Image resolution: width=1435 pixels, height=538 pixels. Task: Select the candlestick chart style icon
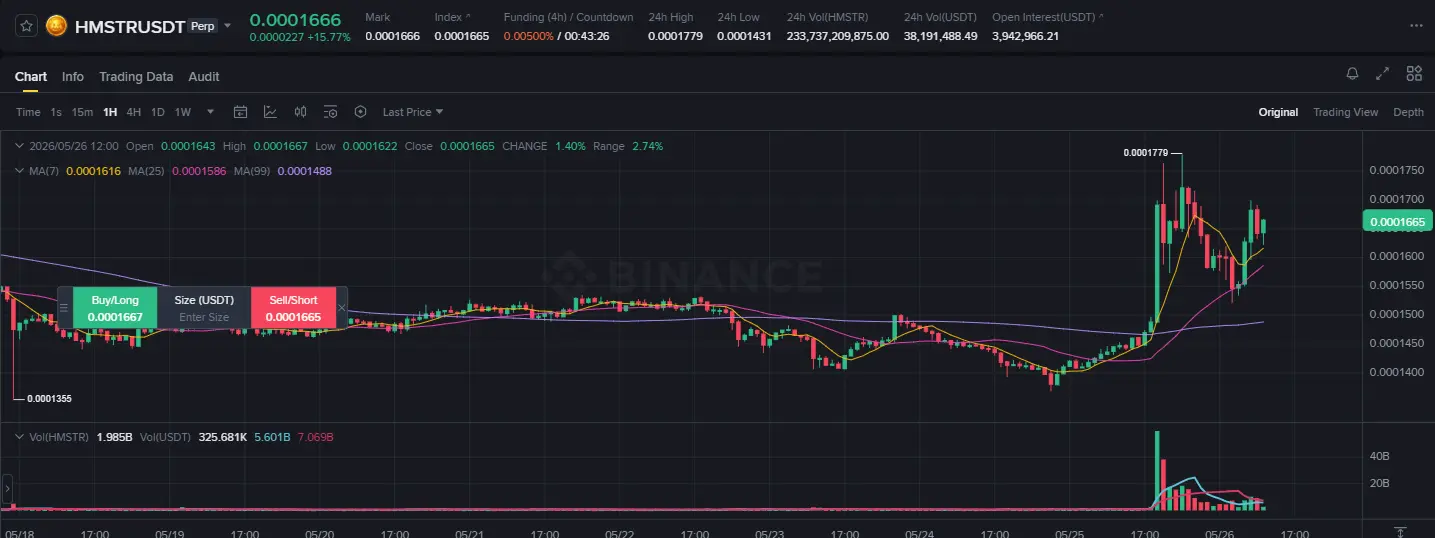(300, 112)
